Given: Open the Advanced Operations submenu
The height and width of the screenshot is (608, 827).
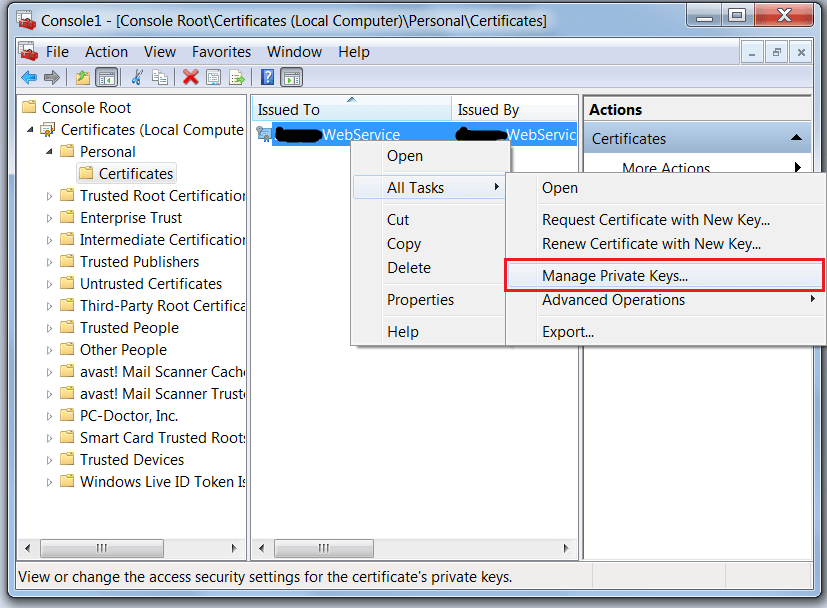Looking at the screenshot, I should (666, 300).
